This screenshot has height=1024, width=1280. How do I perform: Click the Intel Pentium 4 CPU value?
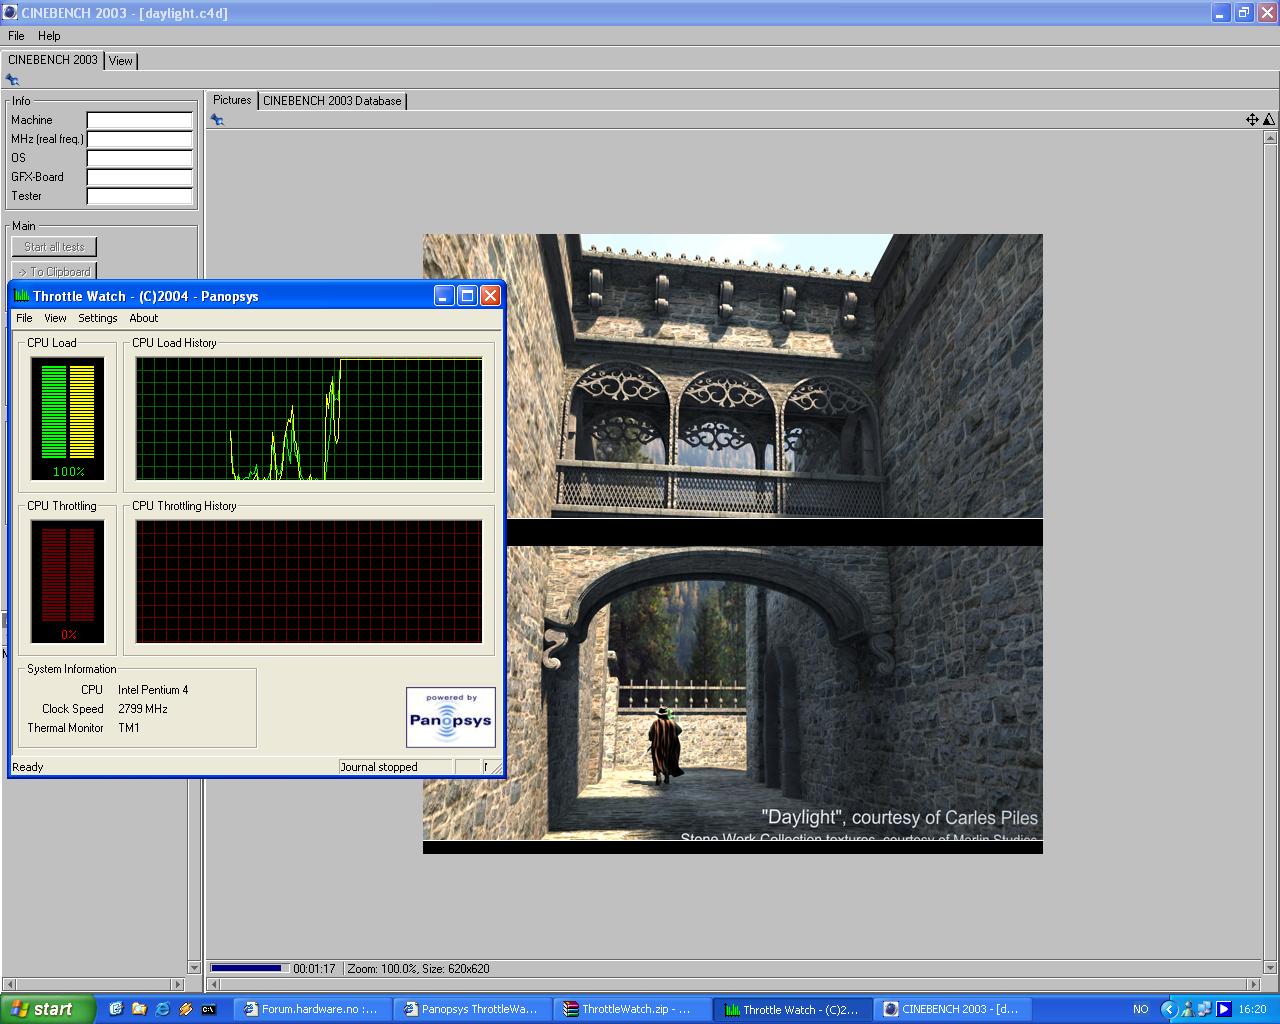click(x=153, y=690)
